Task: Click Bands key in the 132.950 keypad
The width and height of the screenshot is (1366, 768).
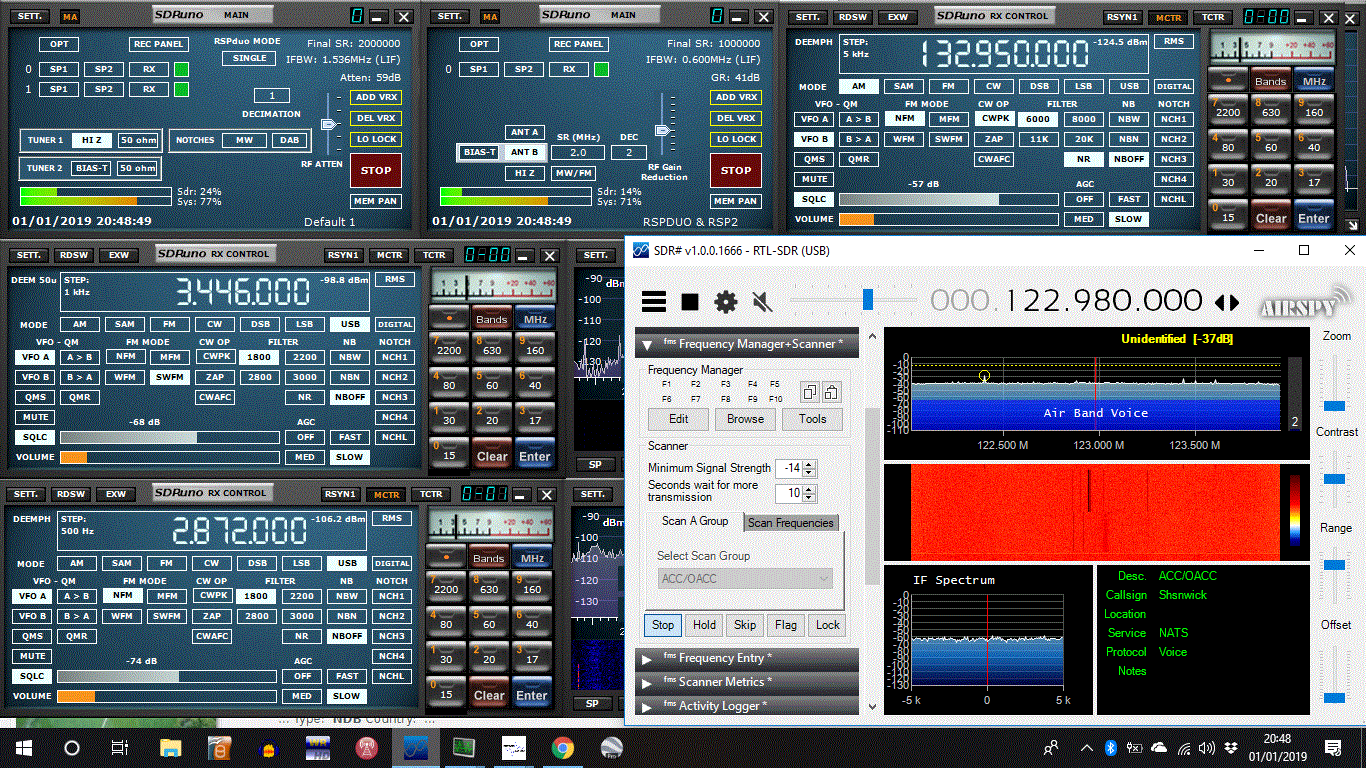Action: tap(1270, 81)
